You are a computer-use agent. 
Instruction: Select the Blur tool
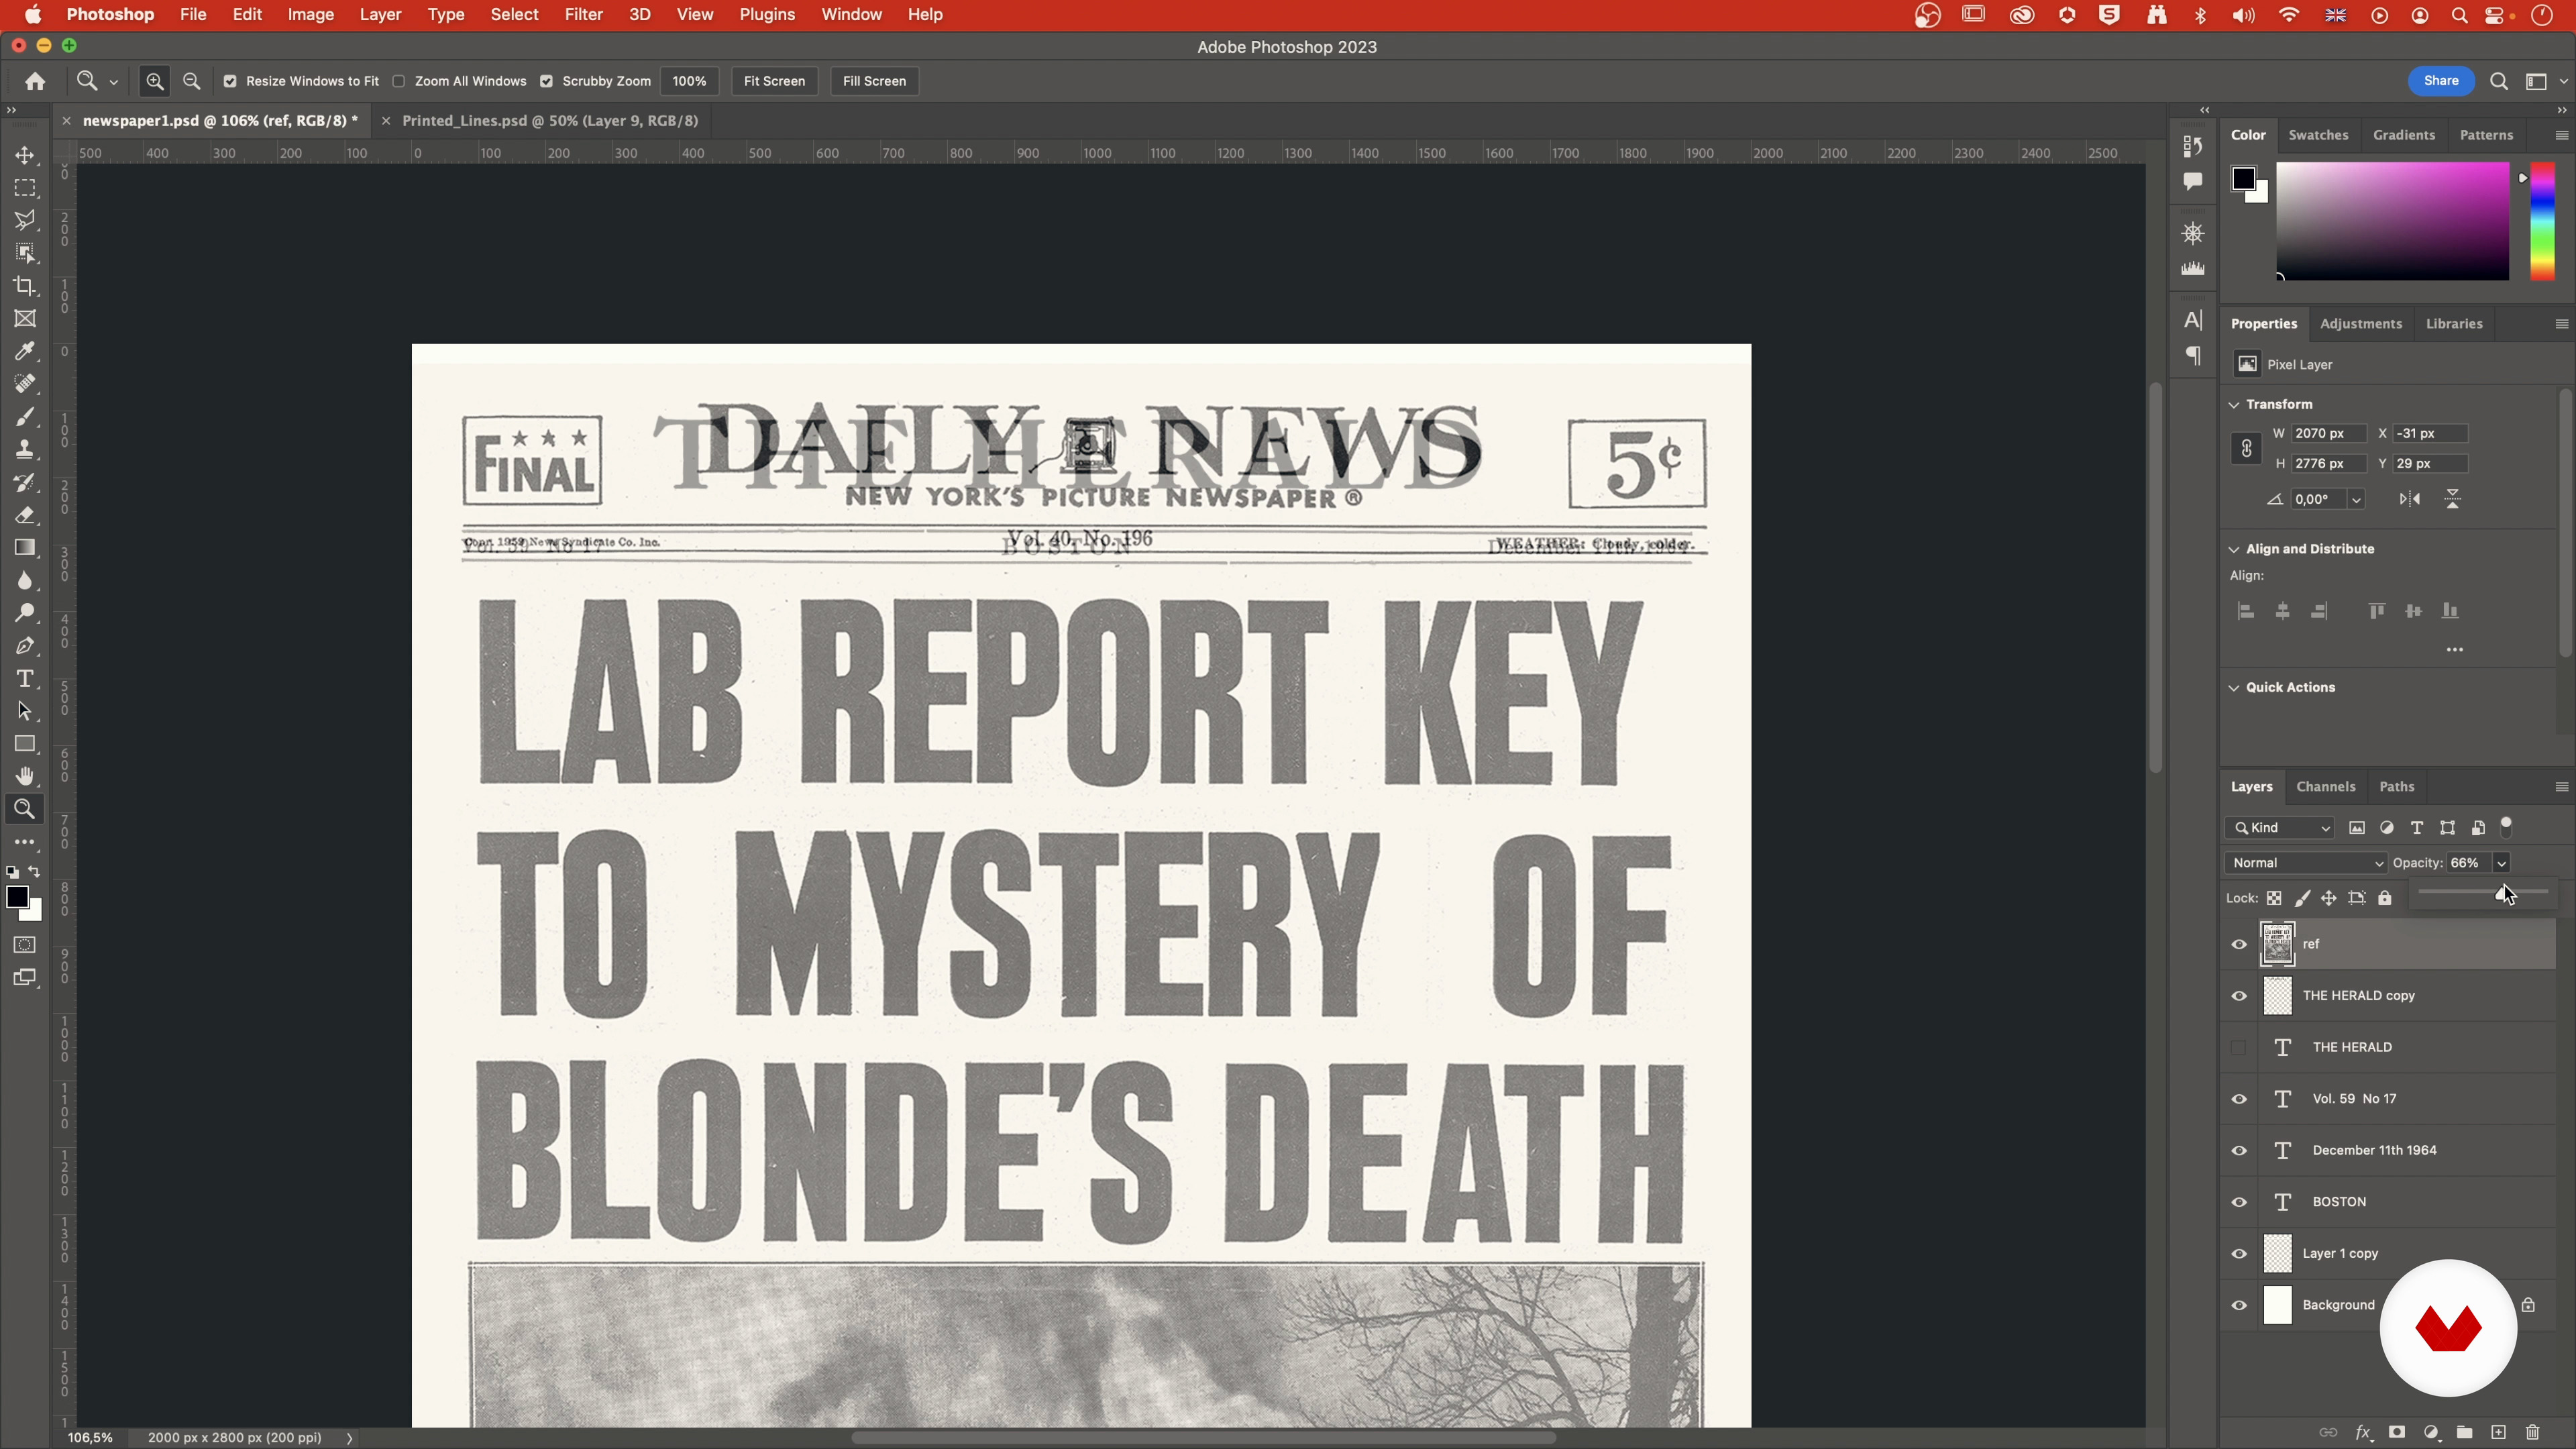[x=25, y=581]
